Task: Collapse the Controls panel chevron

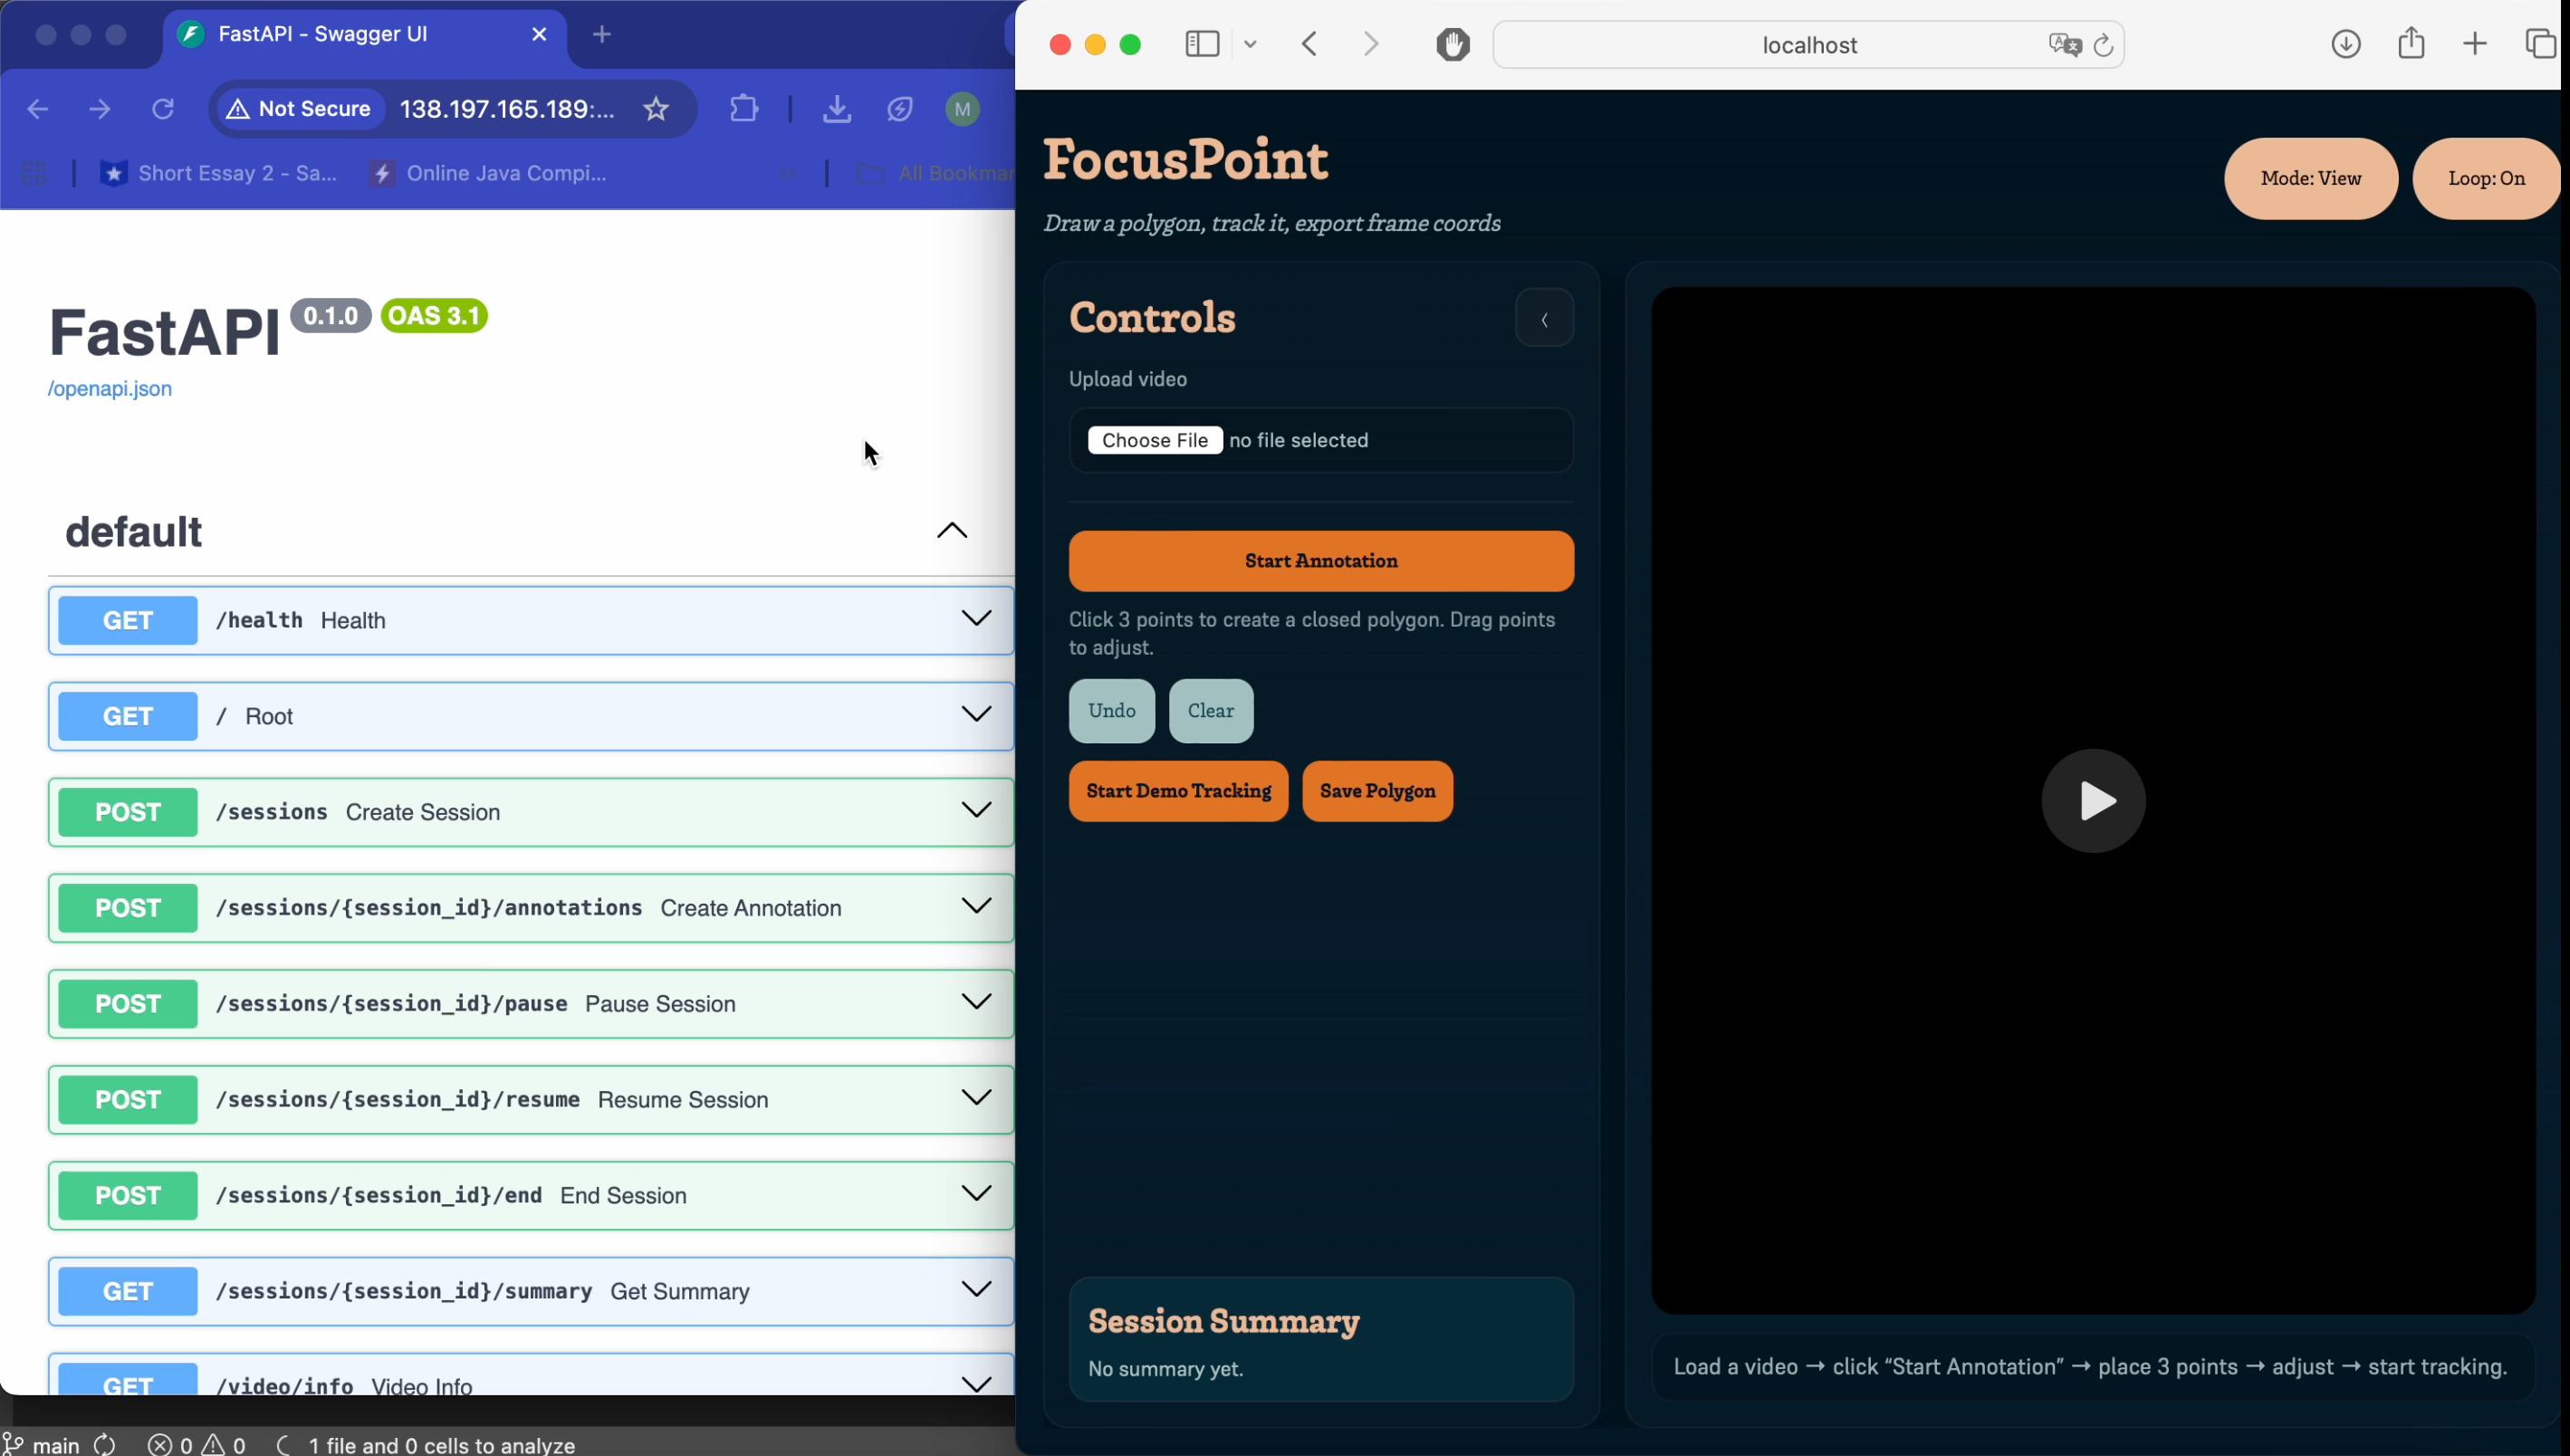Action: [1543, 320]
